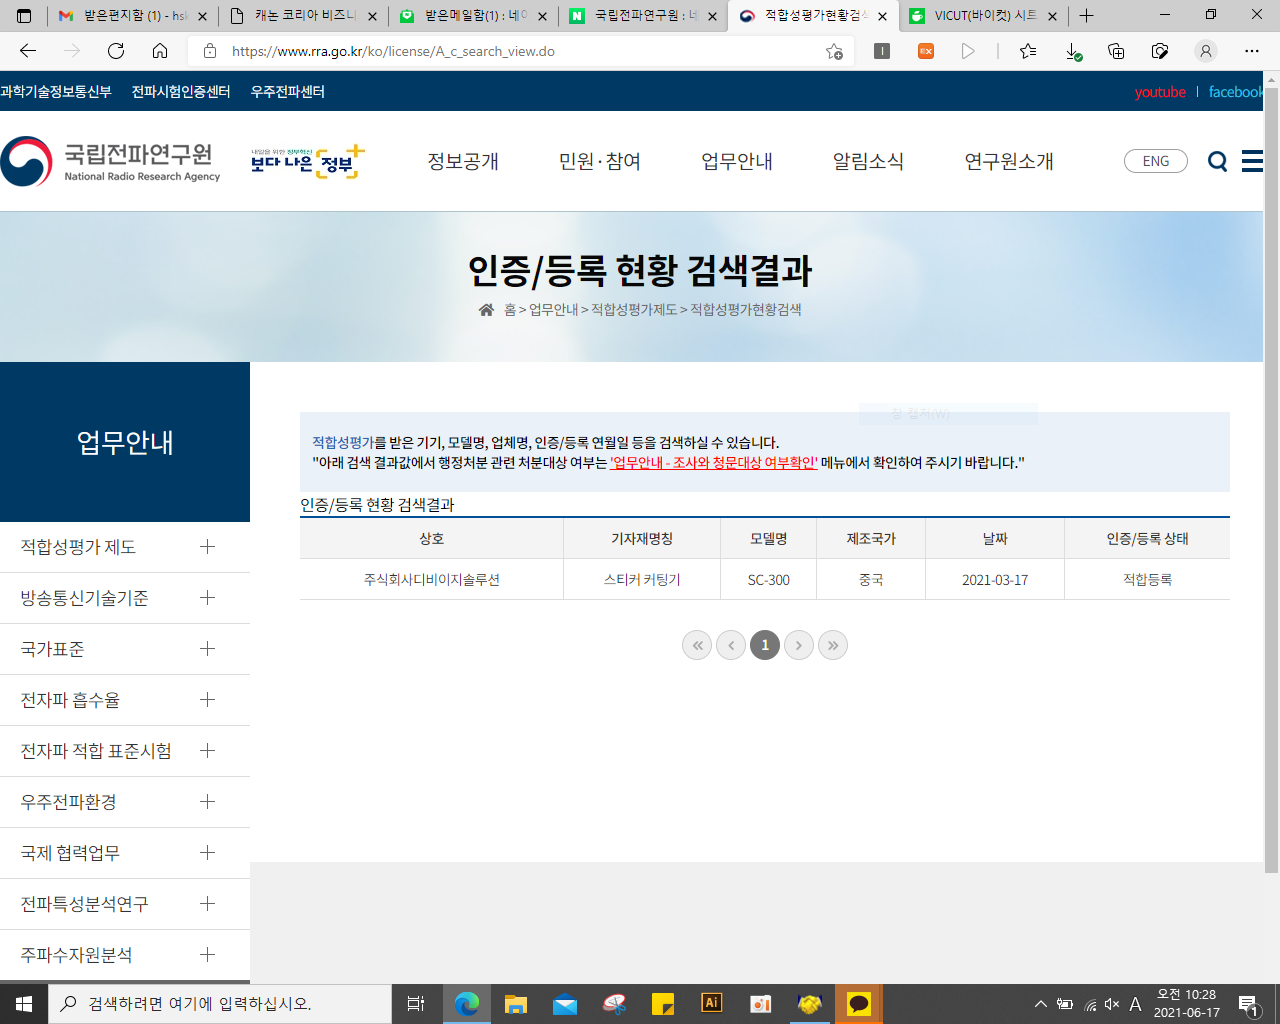Refresh the page with the reload icon
The width and height of the screenshot is (1280, 1024).
[x=116, y=51]
